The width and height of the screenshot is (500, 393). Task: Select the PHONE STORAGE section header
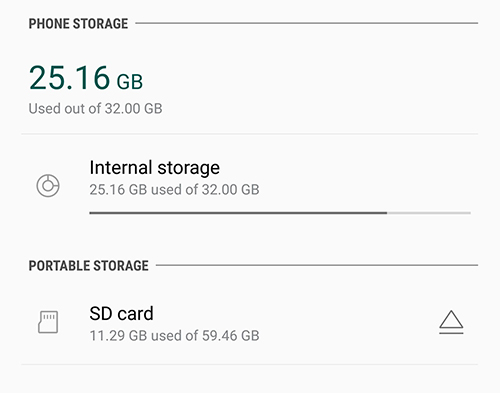click(78, 24)
